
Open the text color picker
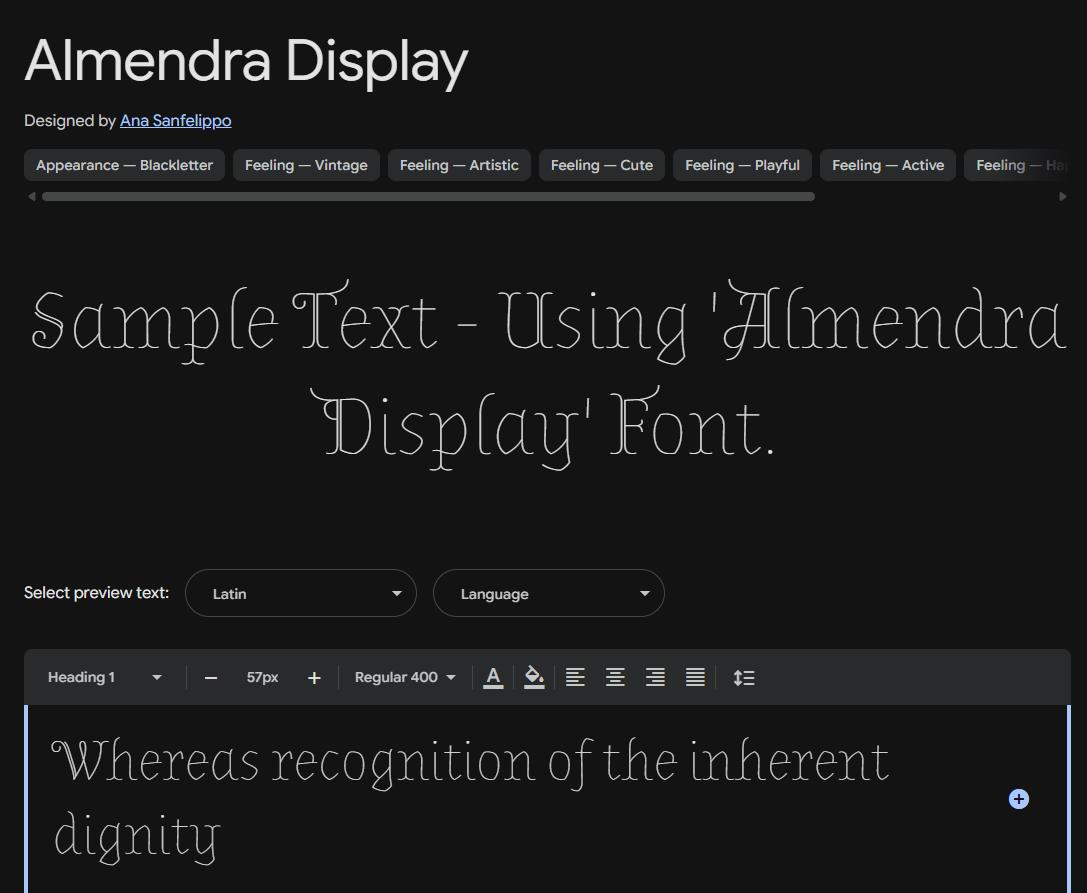click(x=493, y=677)
